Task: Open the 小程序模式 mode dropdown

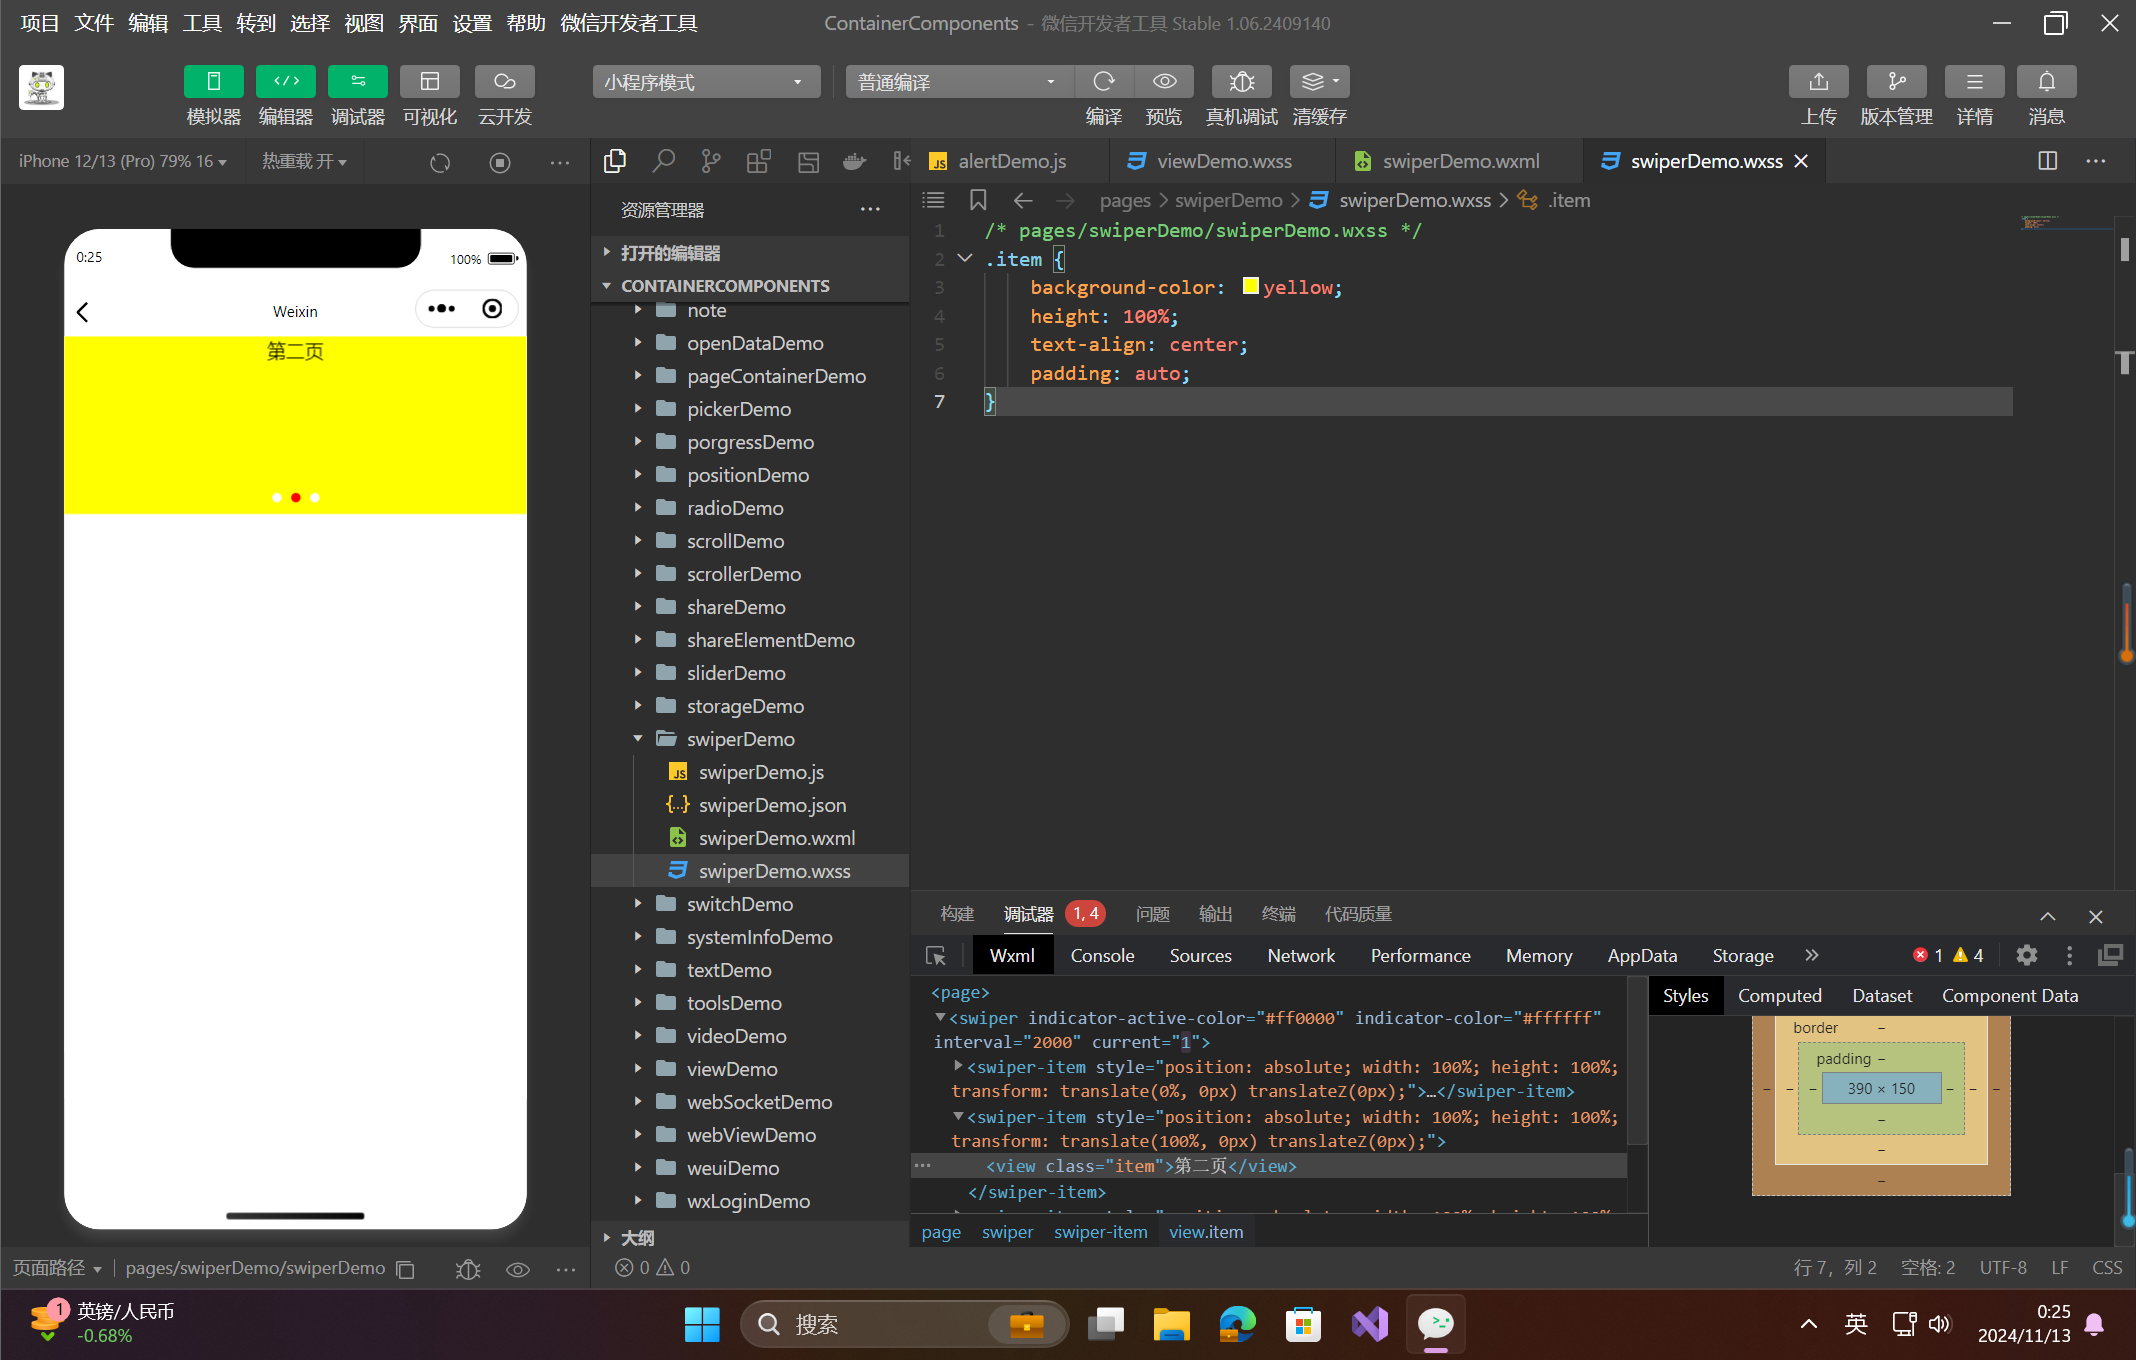Action: click(x=706, y=81)
